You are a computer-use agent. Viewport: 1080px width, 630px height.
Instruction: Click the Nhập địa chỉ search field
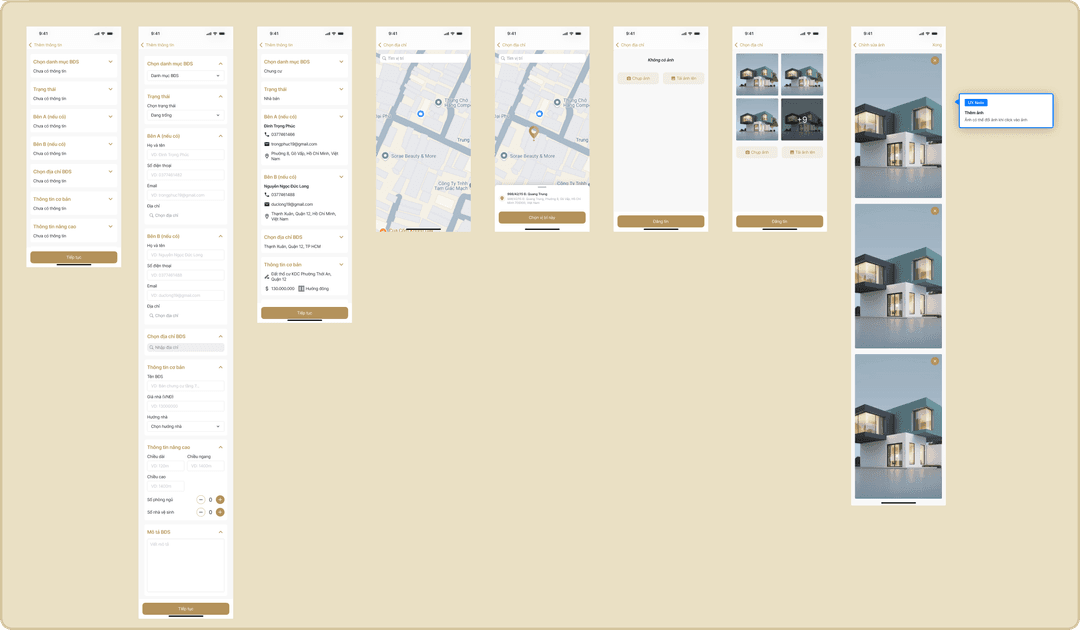click(x=185, y=347)
